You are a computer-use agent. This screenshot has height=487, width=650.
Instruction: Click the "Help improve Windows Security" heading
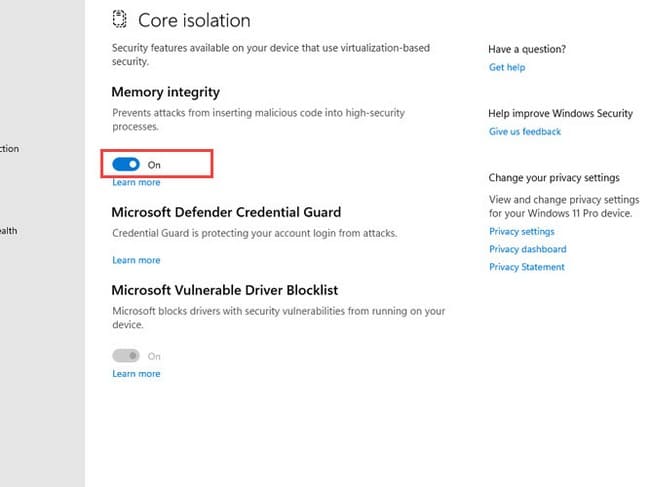coord(560,114)
